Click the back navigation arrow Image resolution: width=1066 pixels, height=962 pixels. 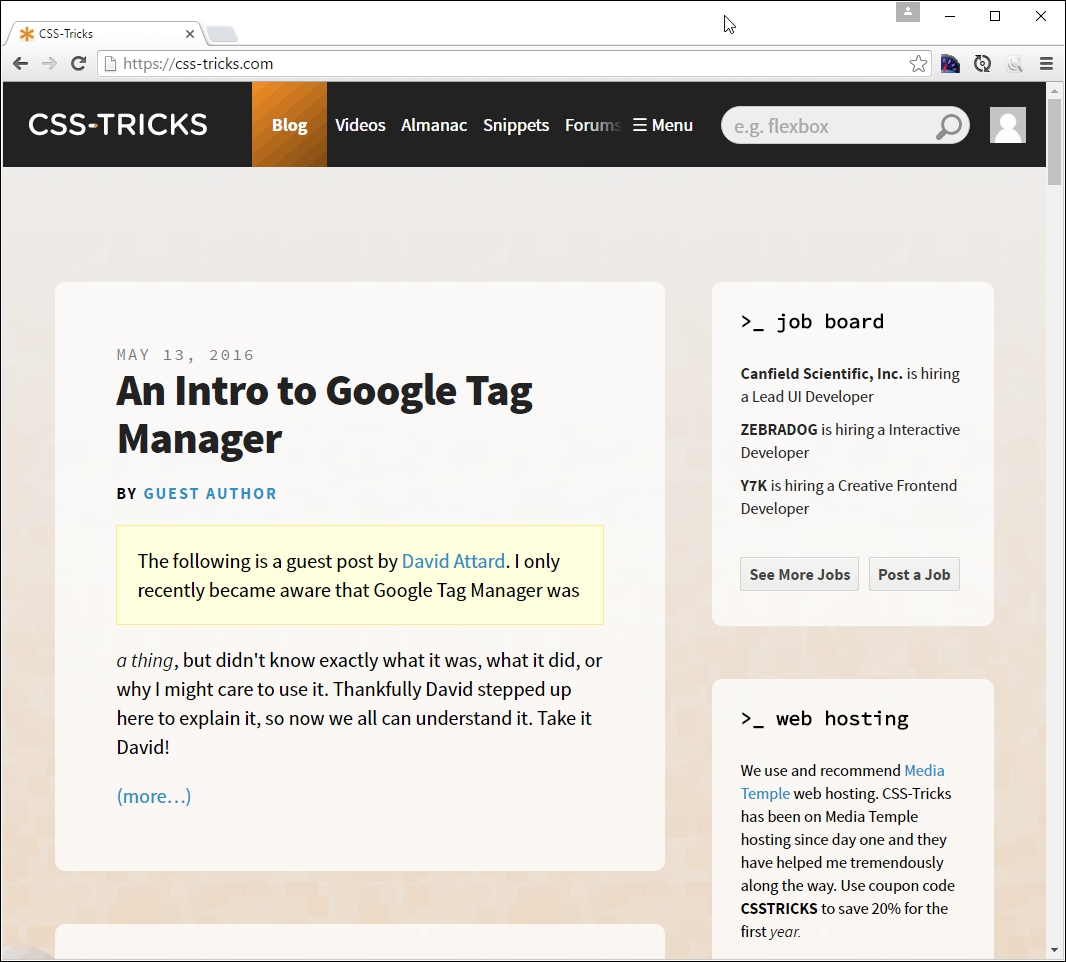(x=20, y=62)
